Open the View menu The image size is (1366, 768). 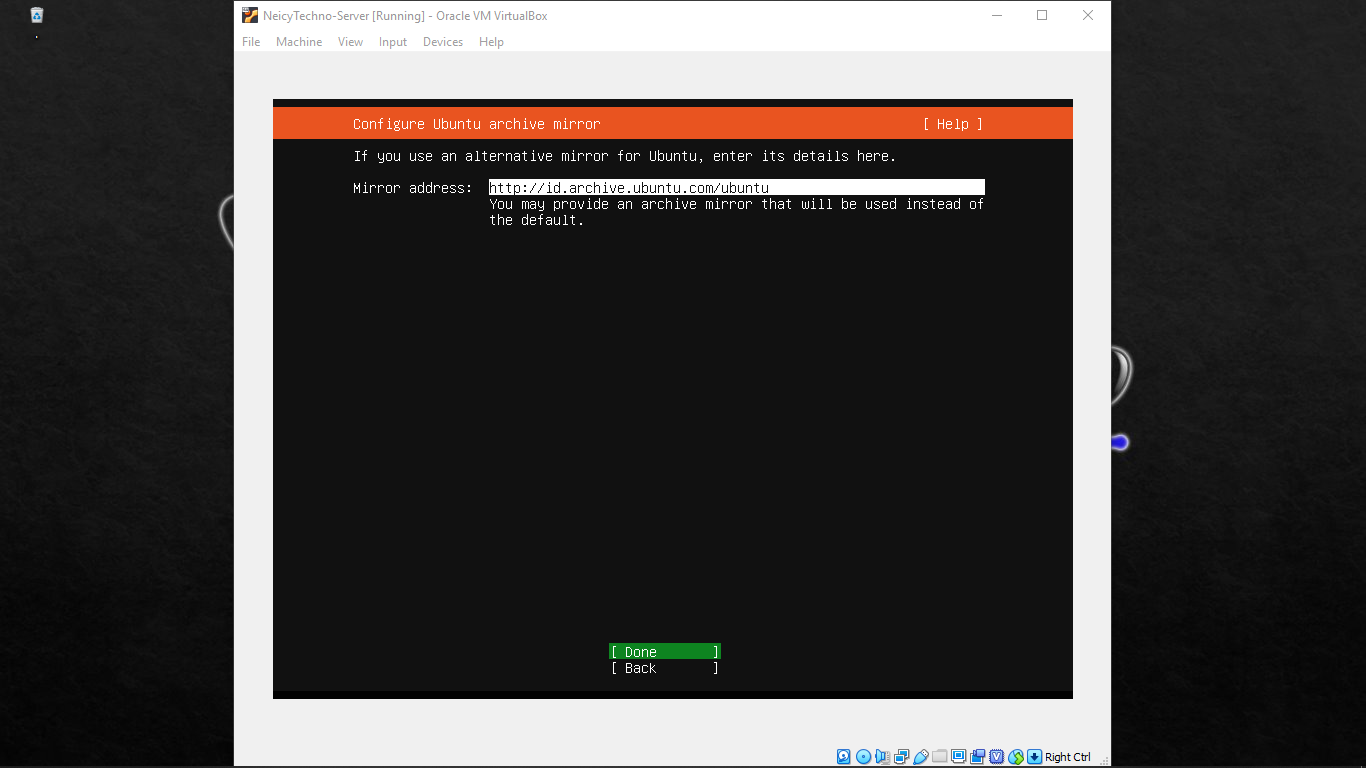pos(350,42)
